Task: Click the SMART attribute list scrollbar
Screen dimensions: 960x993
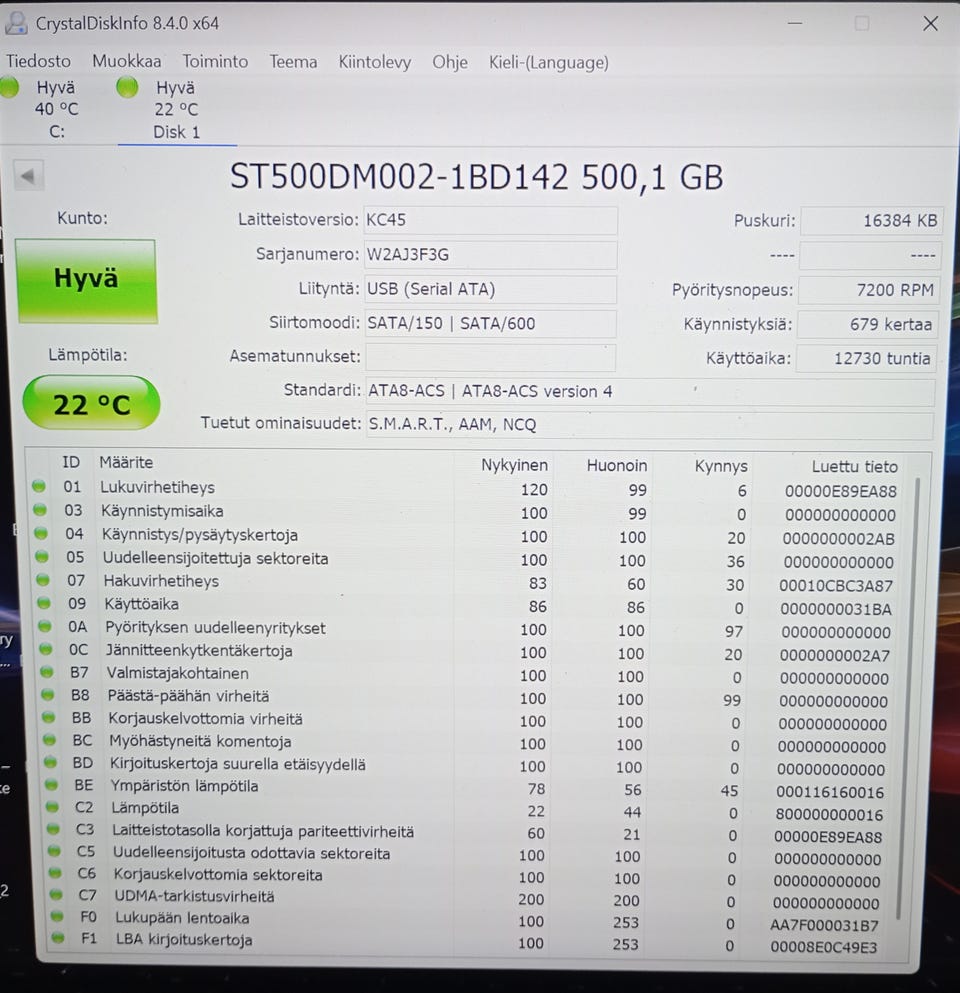Action: point(909,697)
